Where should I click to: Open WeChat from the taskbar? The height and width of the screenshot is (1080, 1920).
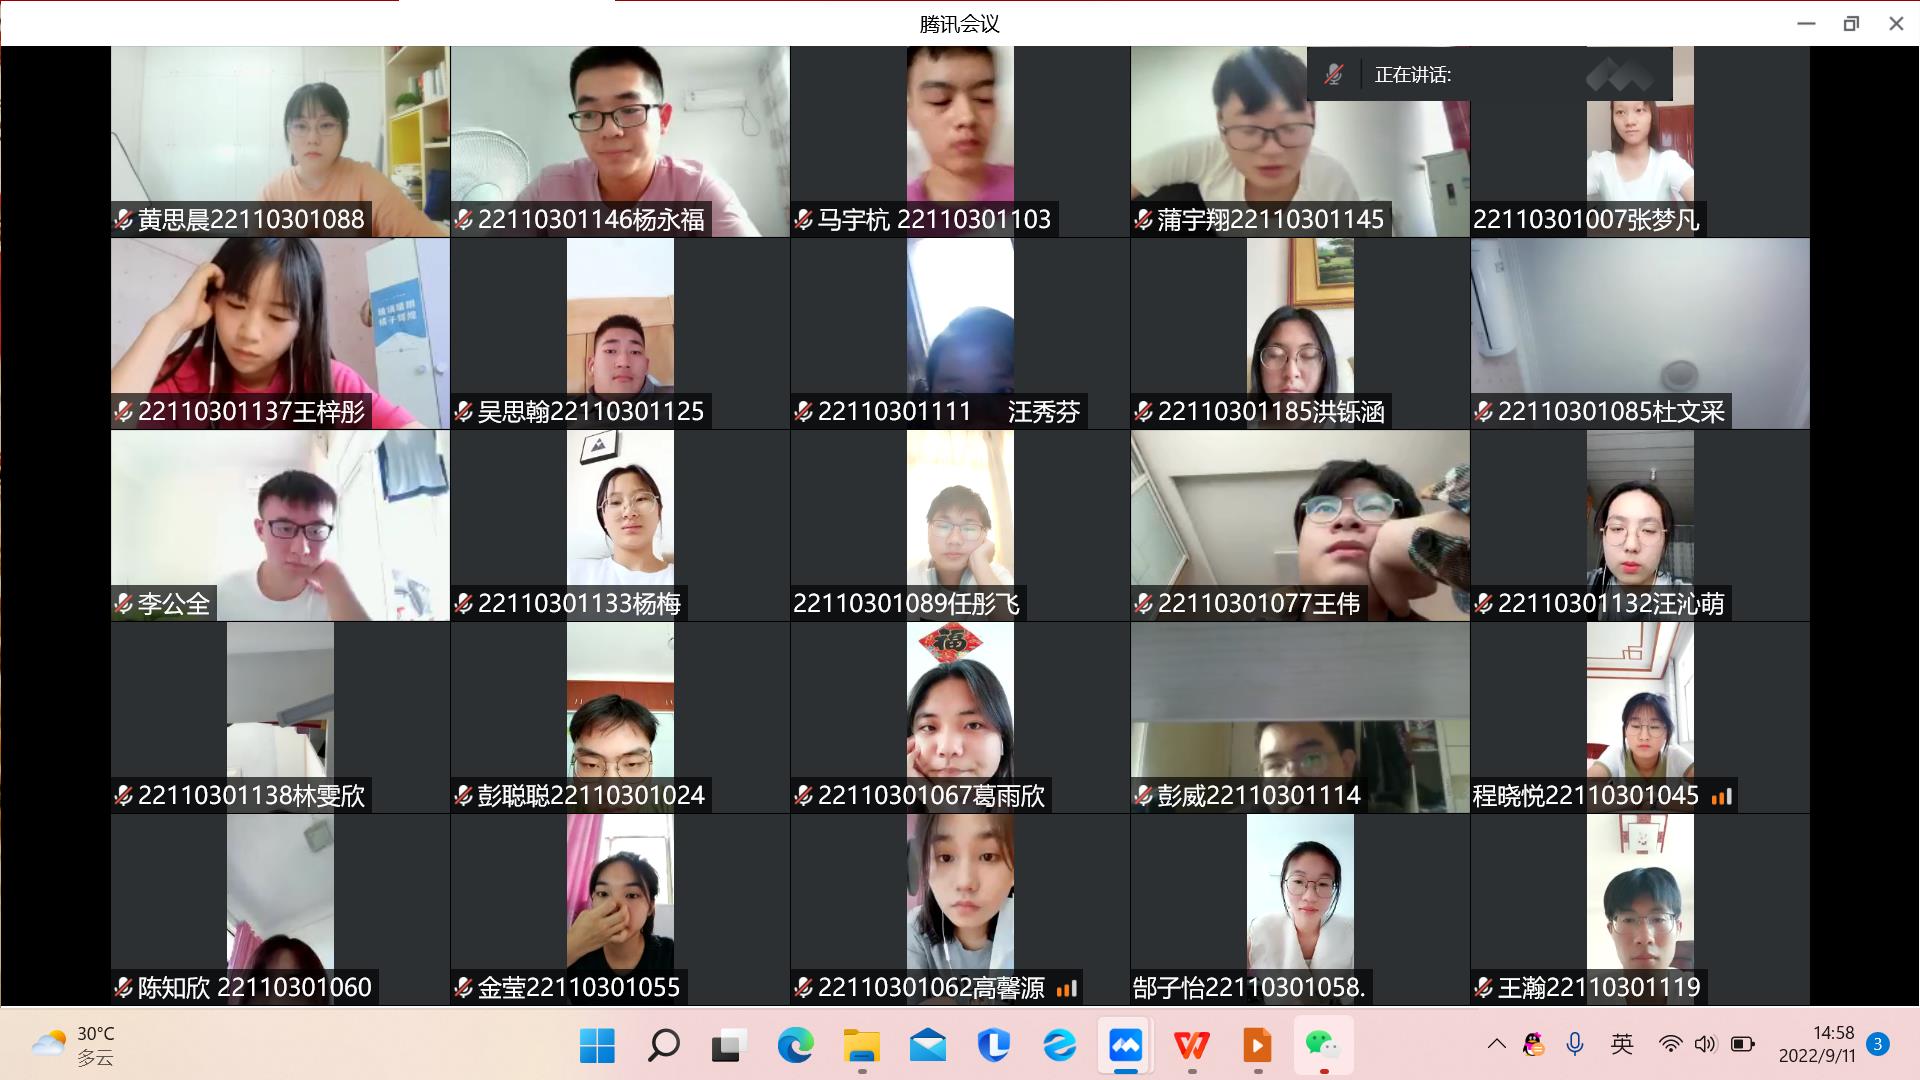[x=1323, y=1046]
